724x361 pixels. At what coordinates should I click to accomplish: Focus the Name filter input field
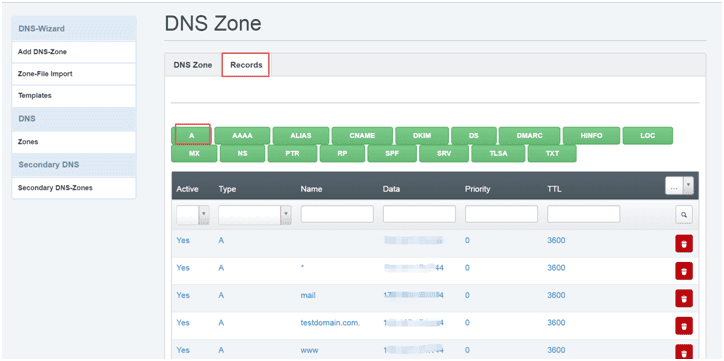coord(337,214)
